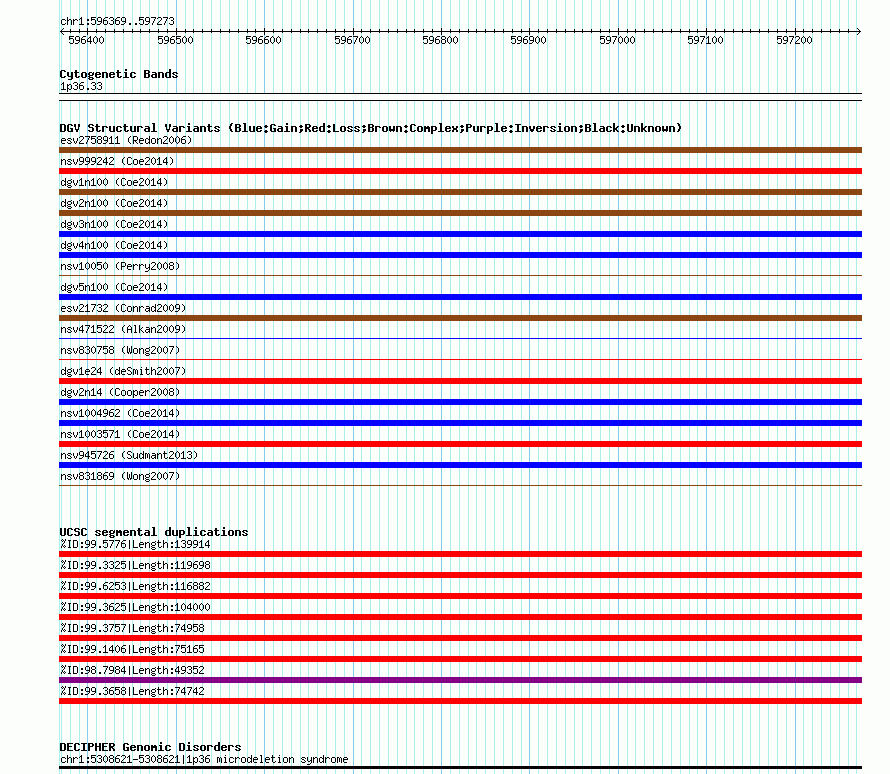Click the 597000 ruler position

coord(618,40)
